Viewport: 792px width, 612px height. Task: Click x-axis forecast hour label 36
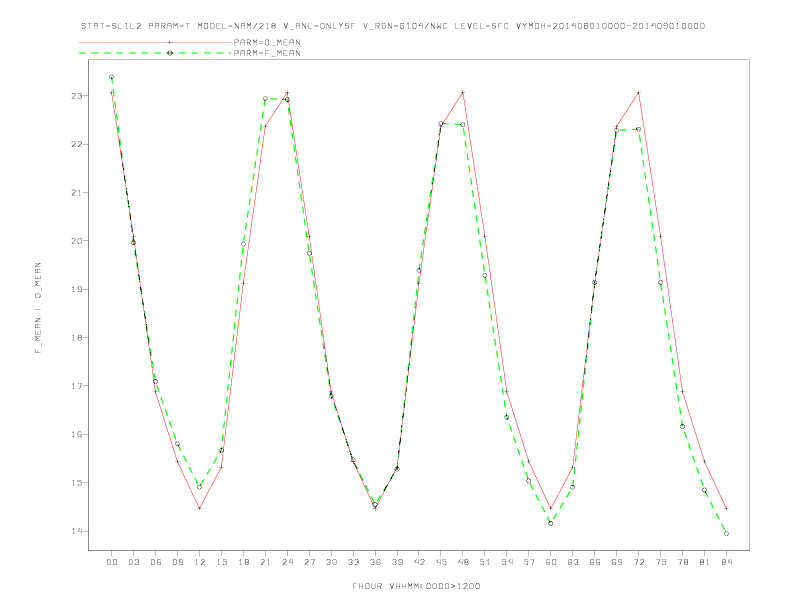tap(375, 562)
